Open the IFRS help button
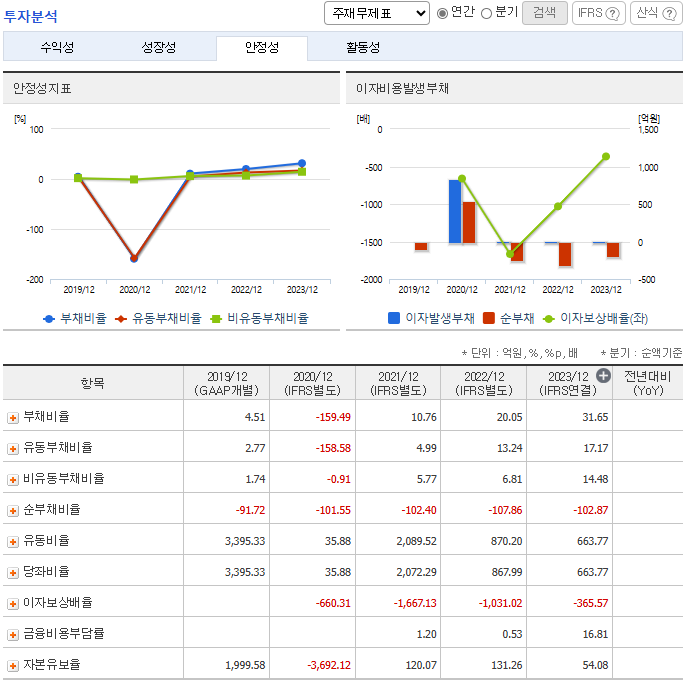The image size is (685, 686). (598, 13)
